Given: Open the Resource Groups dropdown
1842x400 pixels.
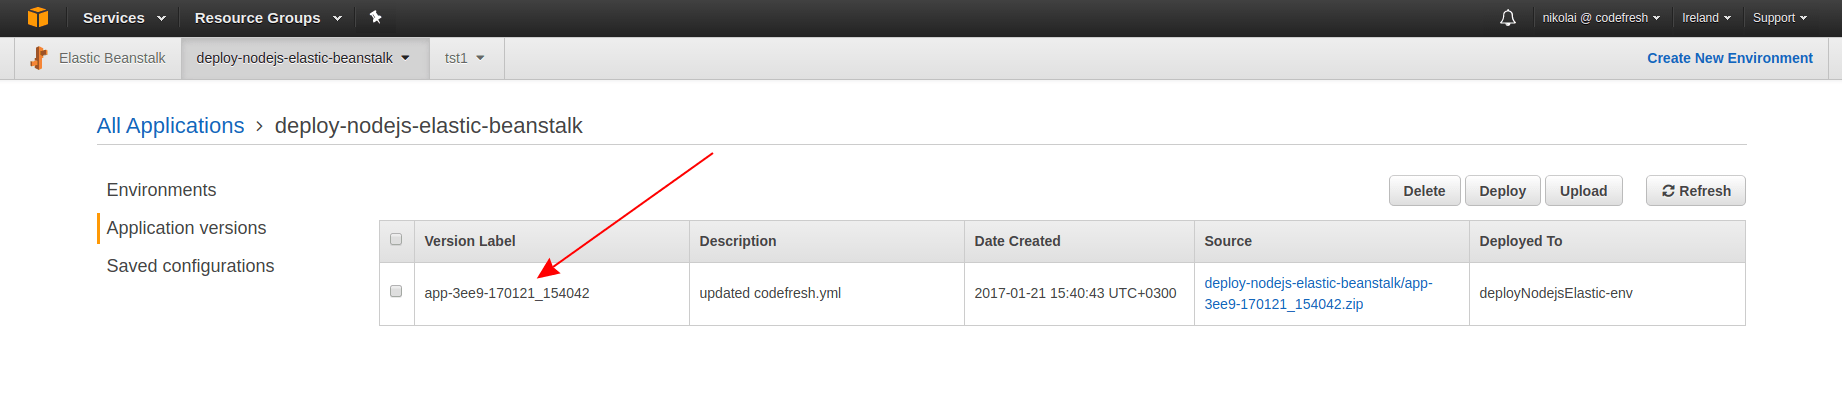Looking at the screenshot, I should pos(267,18).
